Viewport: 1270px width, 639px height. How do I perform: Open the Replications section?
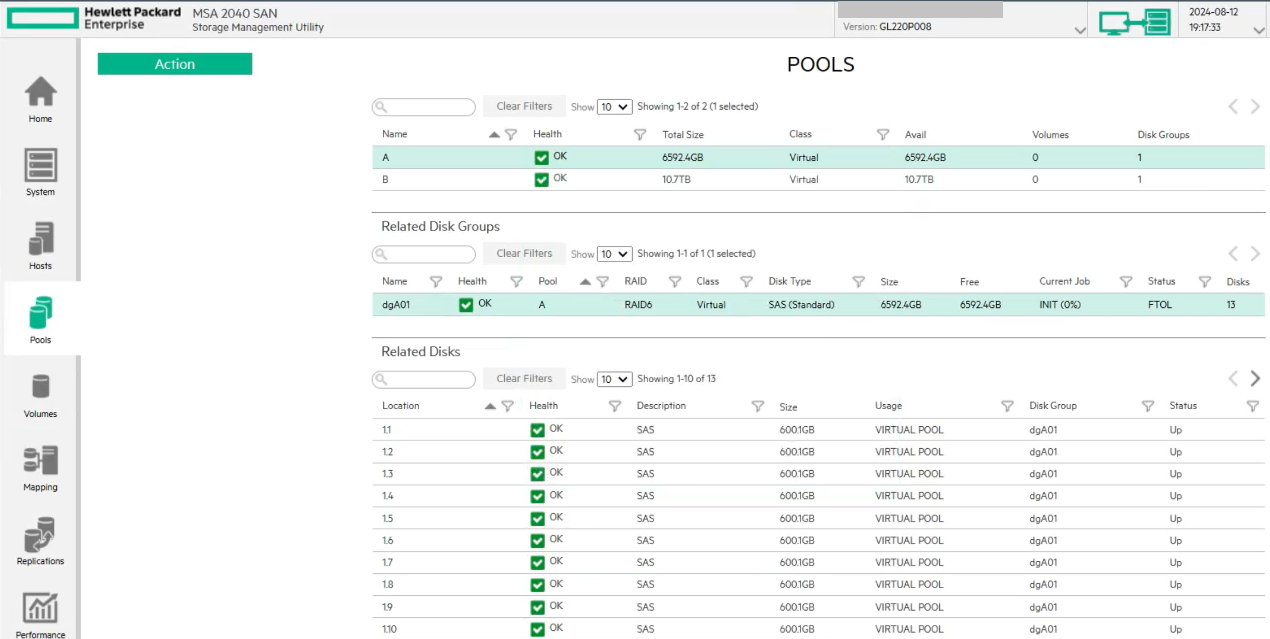[x=40, y=542]
